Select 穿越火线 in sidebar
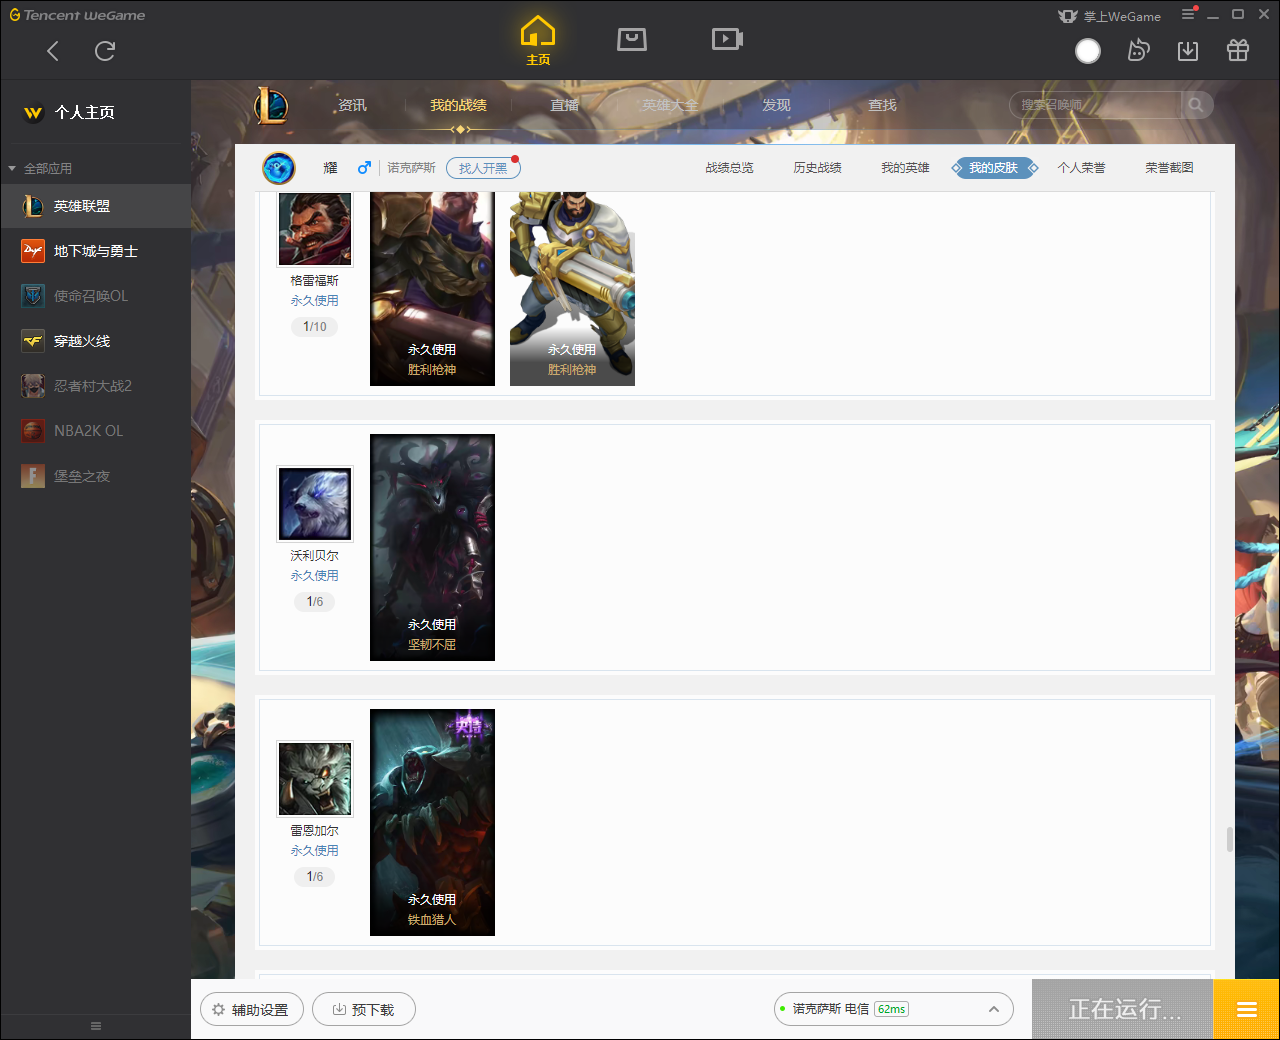The image size is (1280, 1040). [x=95, y=341]
